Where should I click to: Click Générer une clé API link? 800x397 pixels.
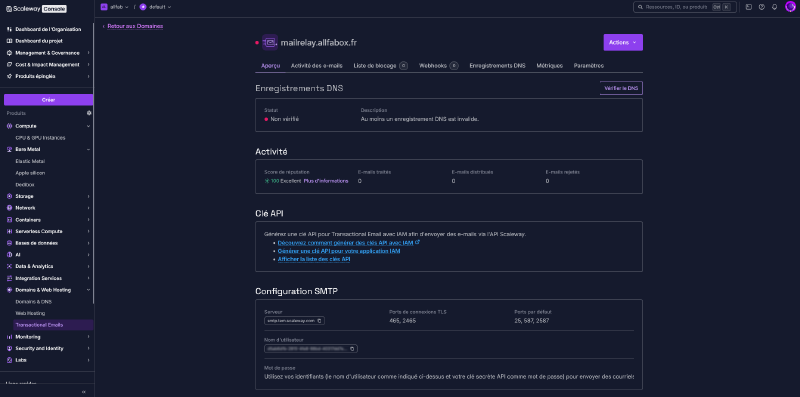(339, 251)
